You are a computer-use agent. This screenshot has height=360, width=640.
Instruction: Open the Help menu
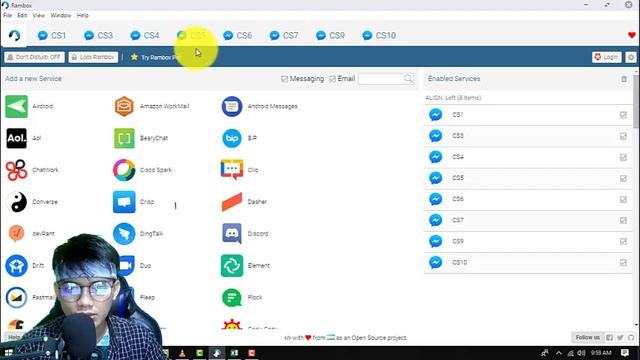click(82, 15)
